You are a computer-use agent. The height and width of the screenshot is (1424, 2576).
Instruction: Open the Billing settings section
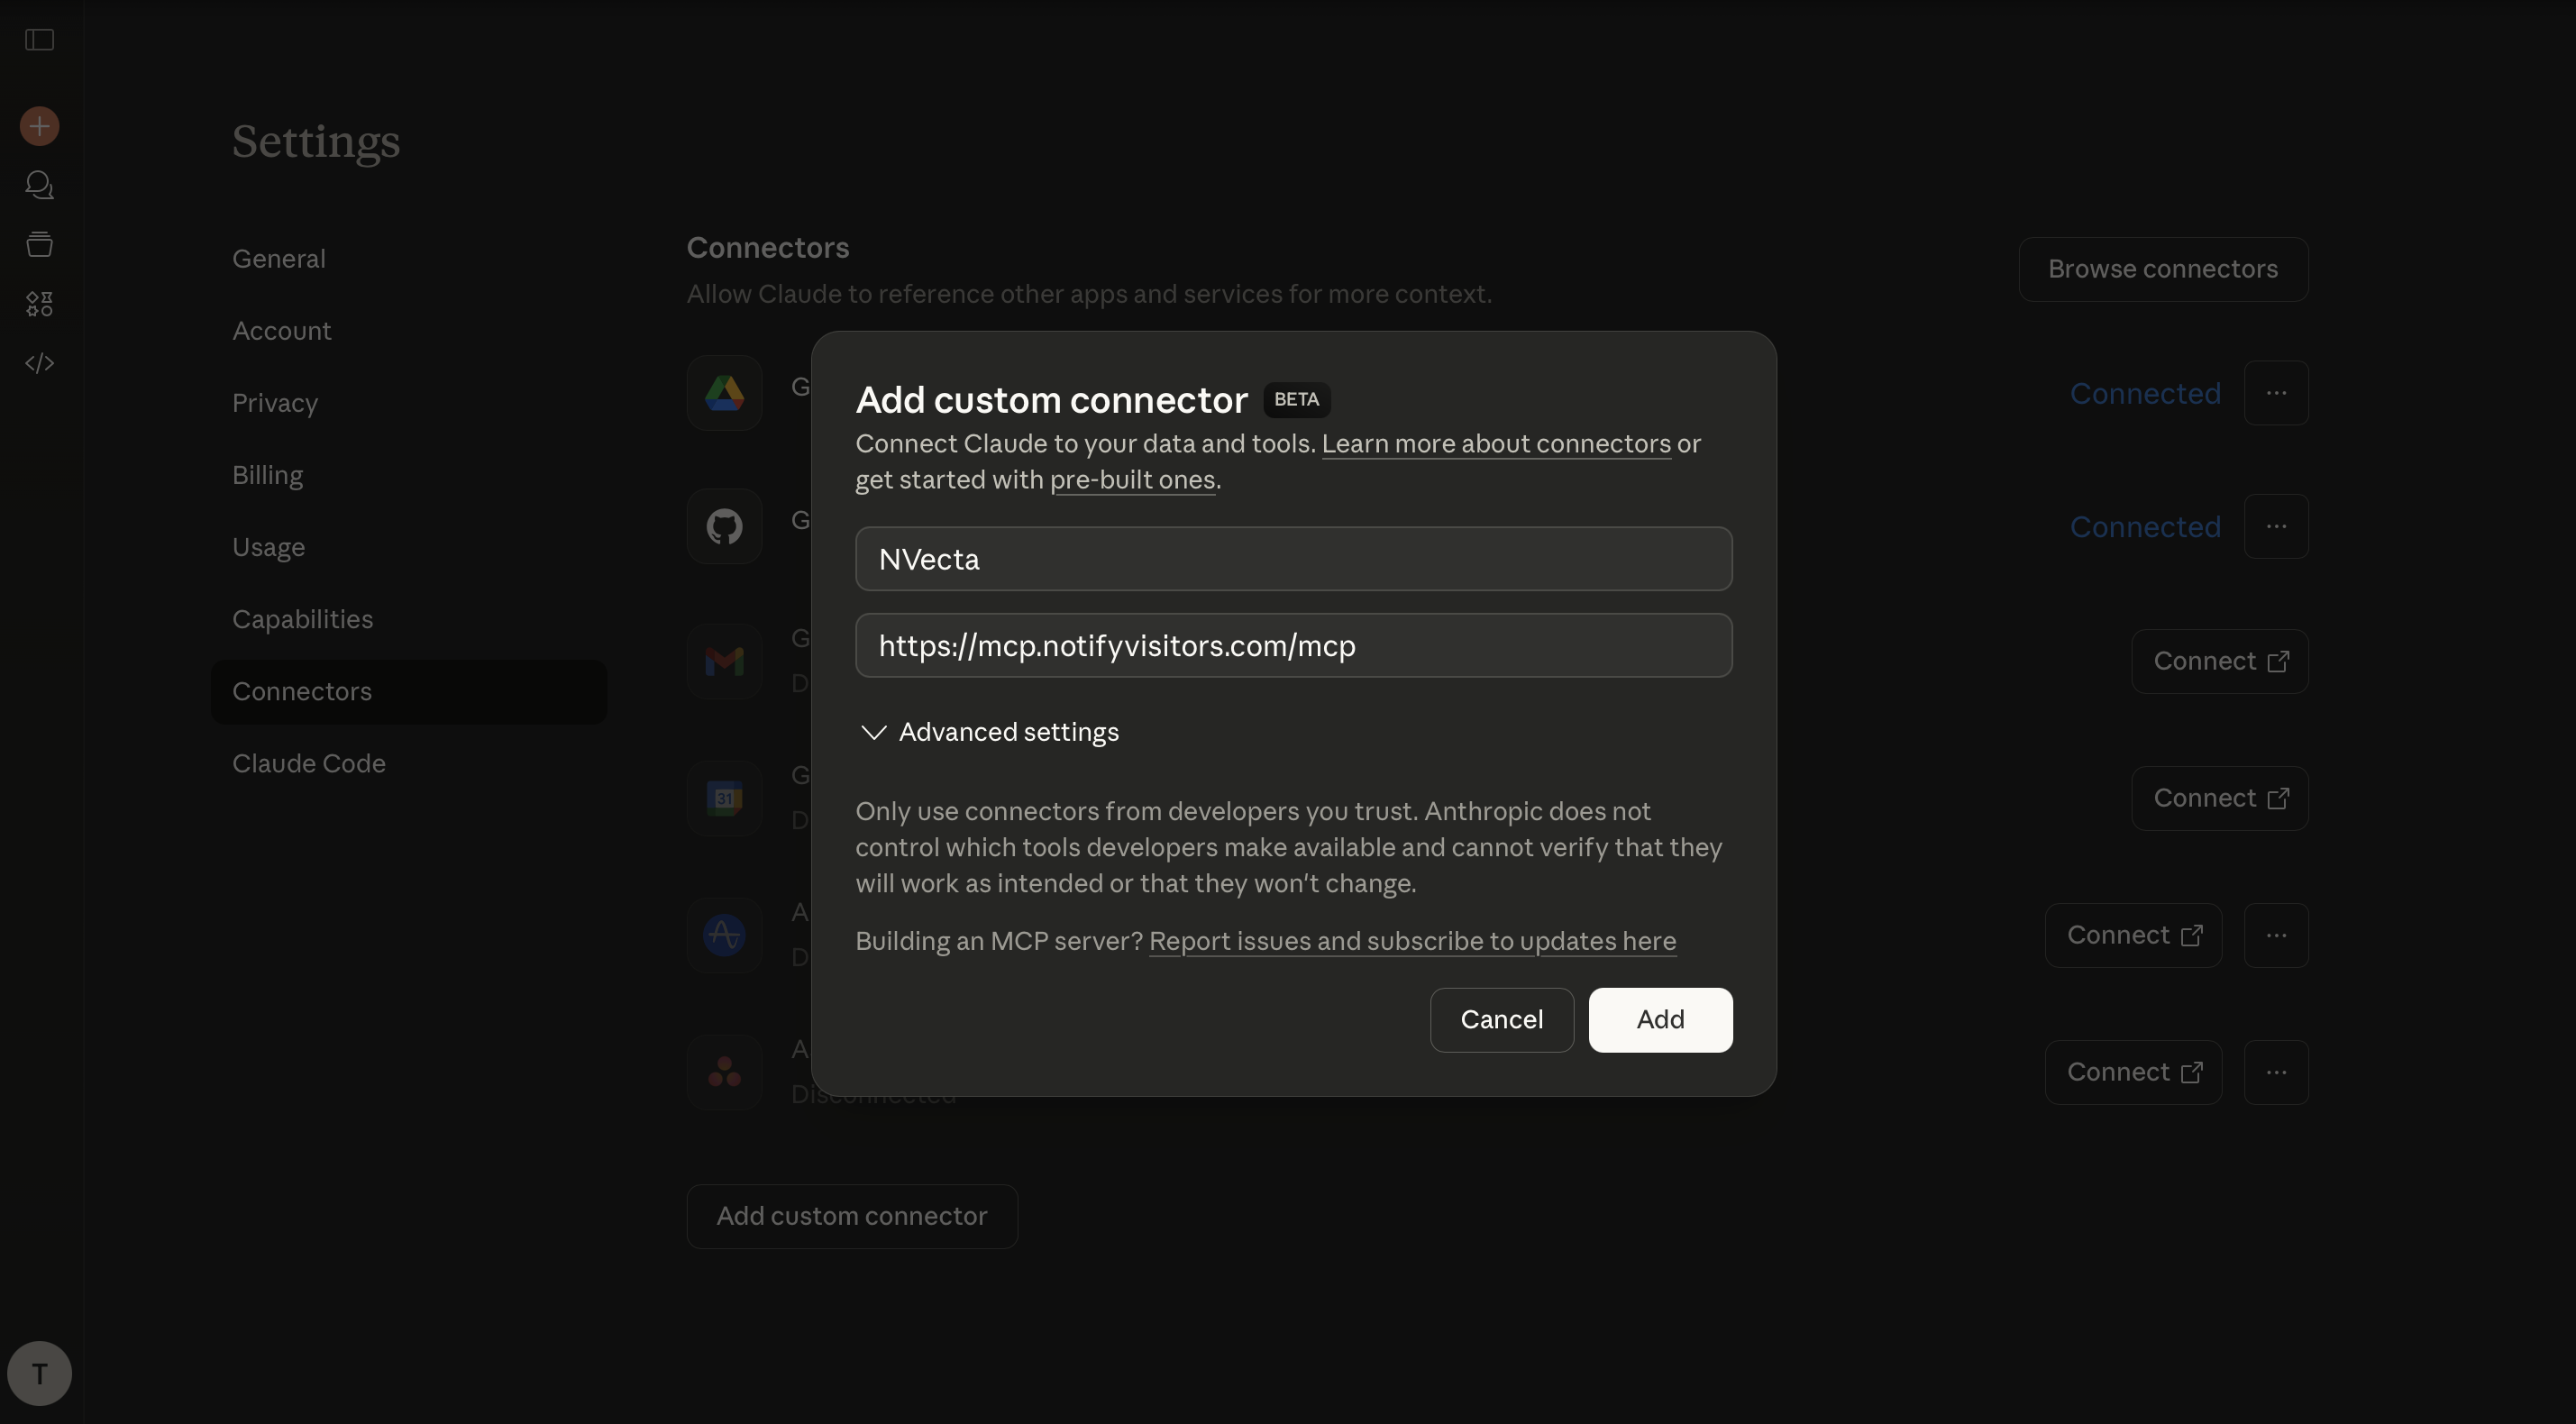coord(268,475)
